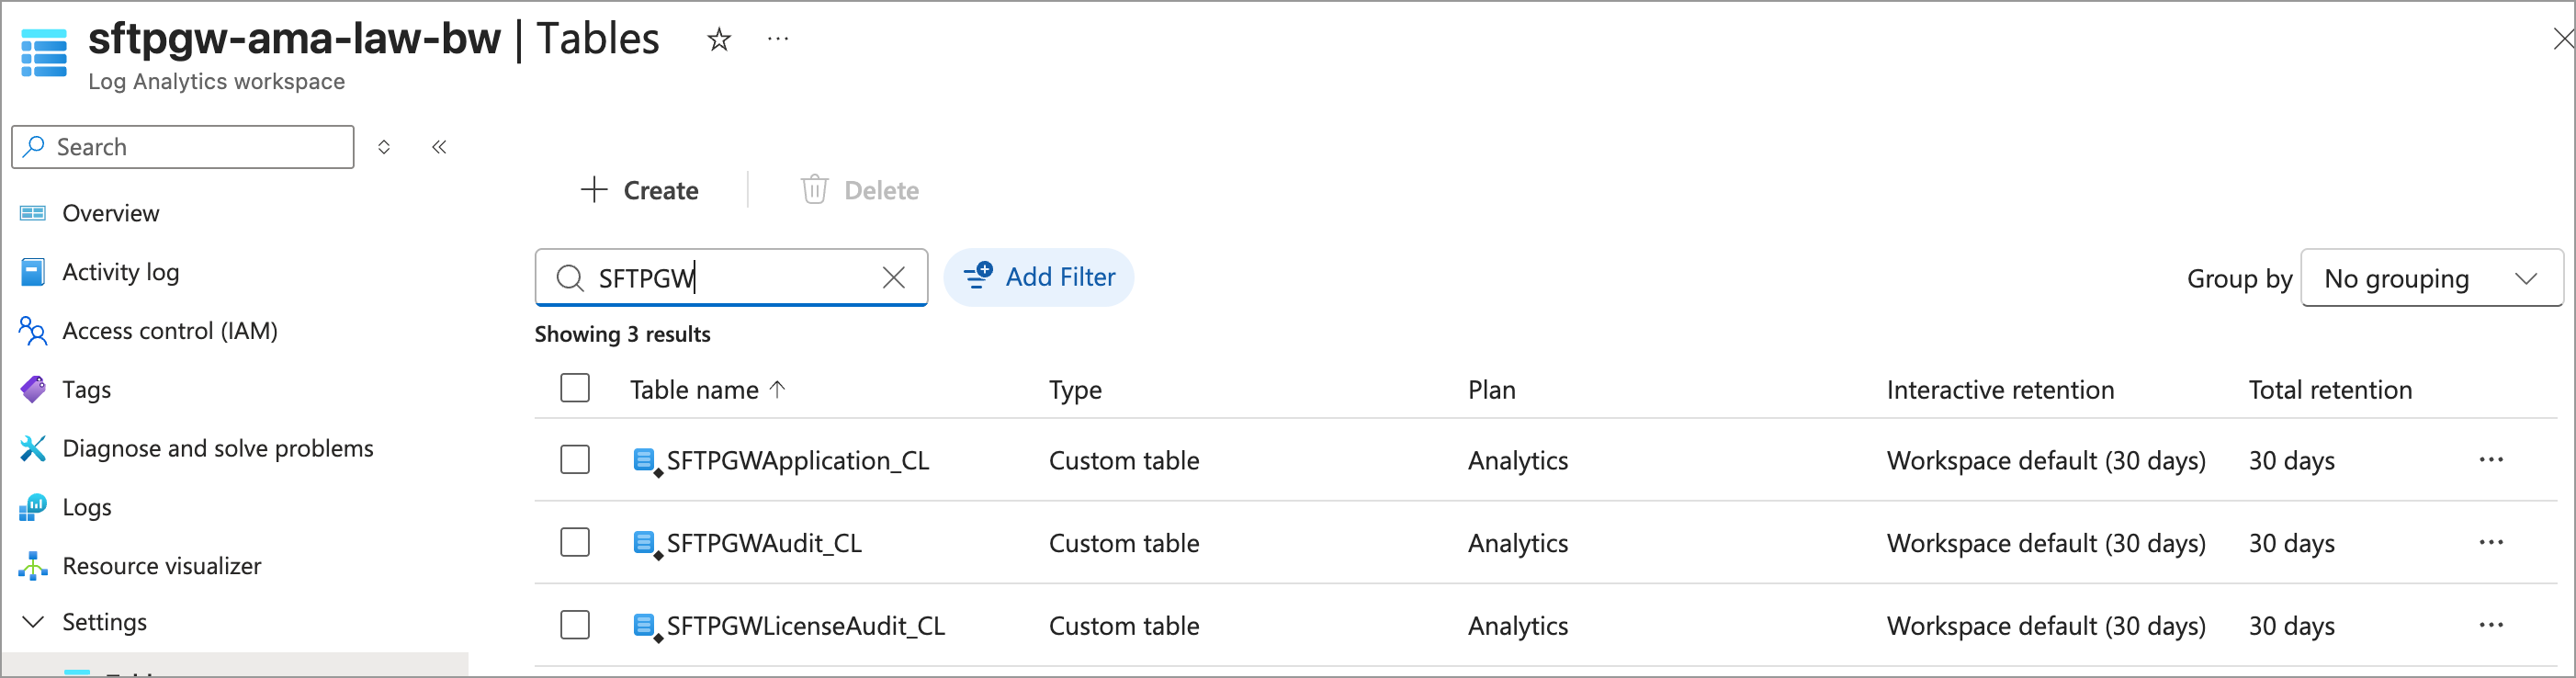Click the Create button
2576x678 pixels.
click(640, 190)
